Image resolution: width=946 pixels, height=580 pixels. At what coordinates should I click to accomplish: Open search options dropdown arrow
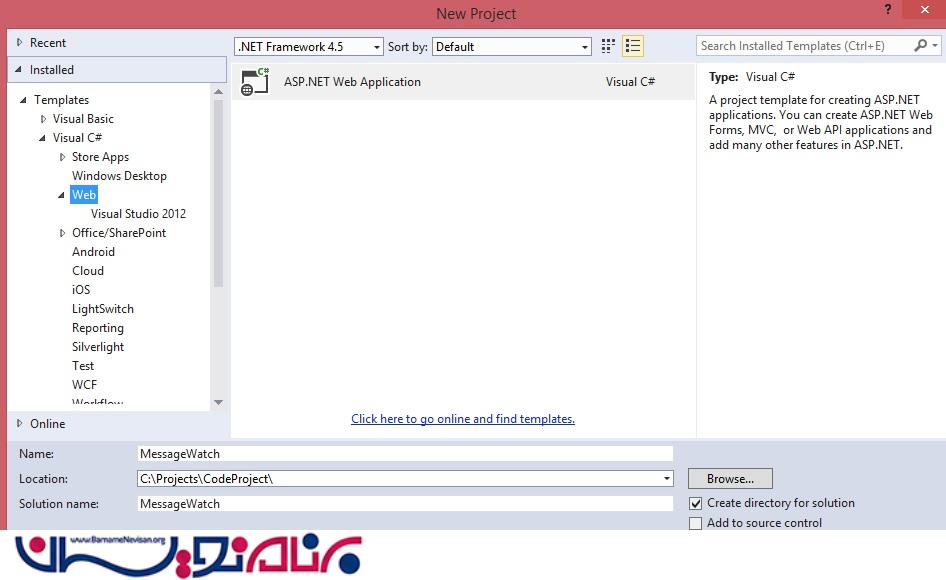click(935, 45)
